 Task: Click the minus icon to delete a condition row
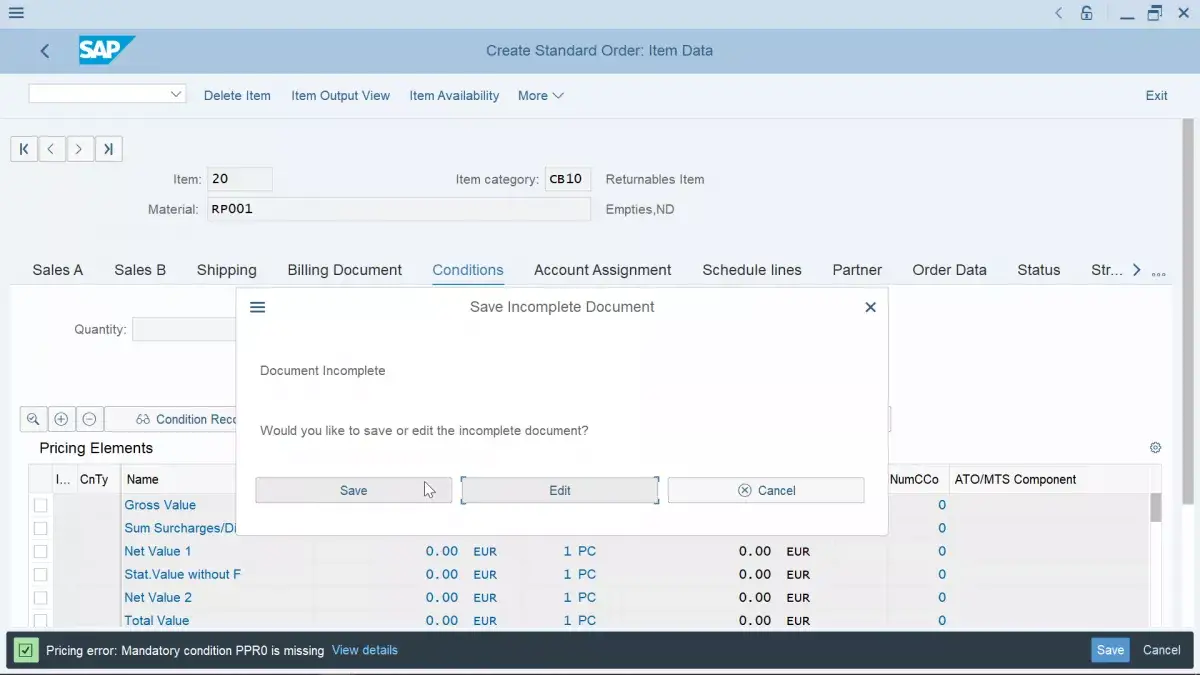[89, 419]
